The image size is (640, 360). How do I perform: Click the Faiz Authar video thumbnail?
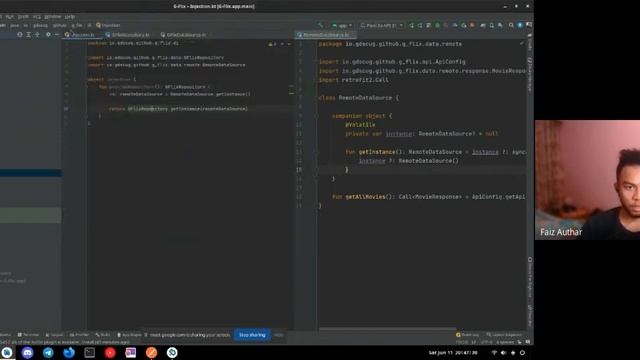(587, 180)
